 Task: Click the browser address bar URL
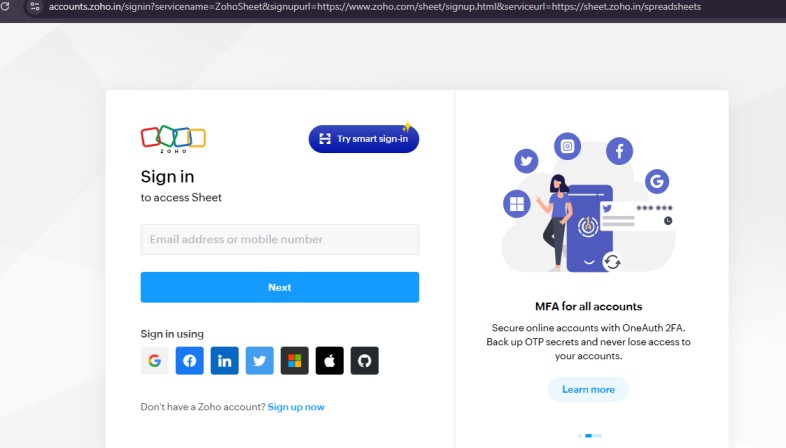(374, 7)
